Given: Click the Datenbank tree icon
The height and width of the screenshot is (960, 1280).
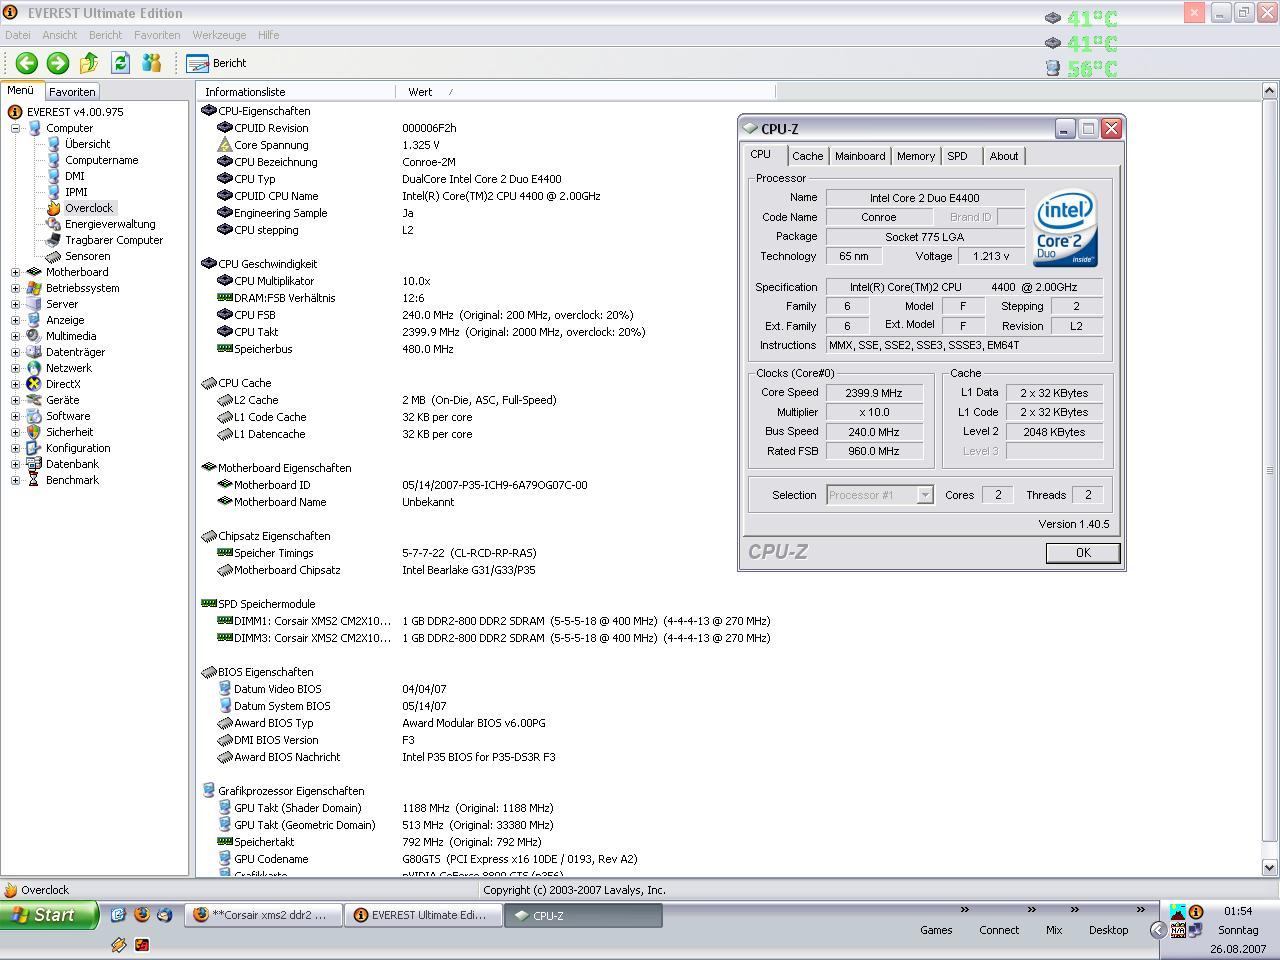Looking at the screenshot, I should pyautogui.click(x=34, y=464).
